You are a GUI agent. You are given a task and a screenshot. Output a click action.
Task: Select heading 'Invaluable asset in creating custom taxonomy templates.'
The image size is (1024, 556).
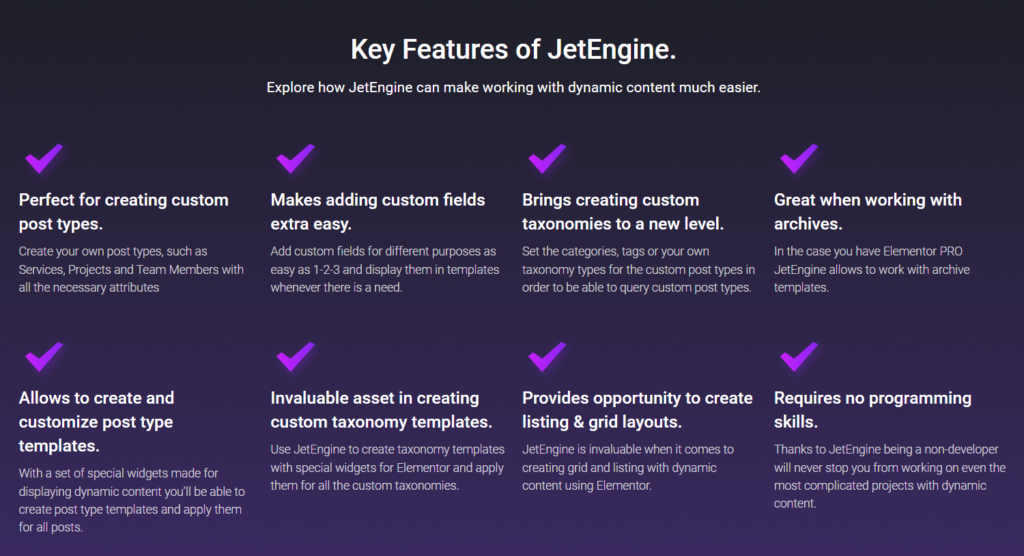point(381,410)
